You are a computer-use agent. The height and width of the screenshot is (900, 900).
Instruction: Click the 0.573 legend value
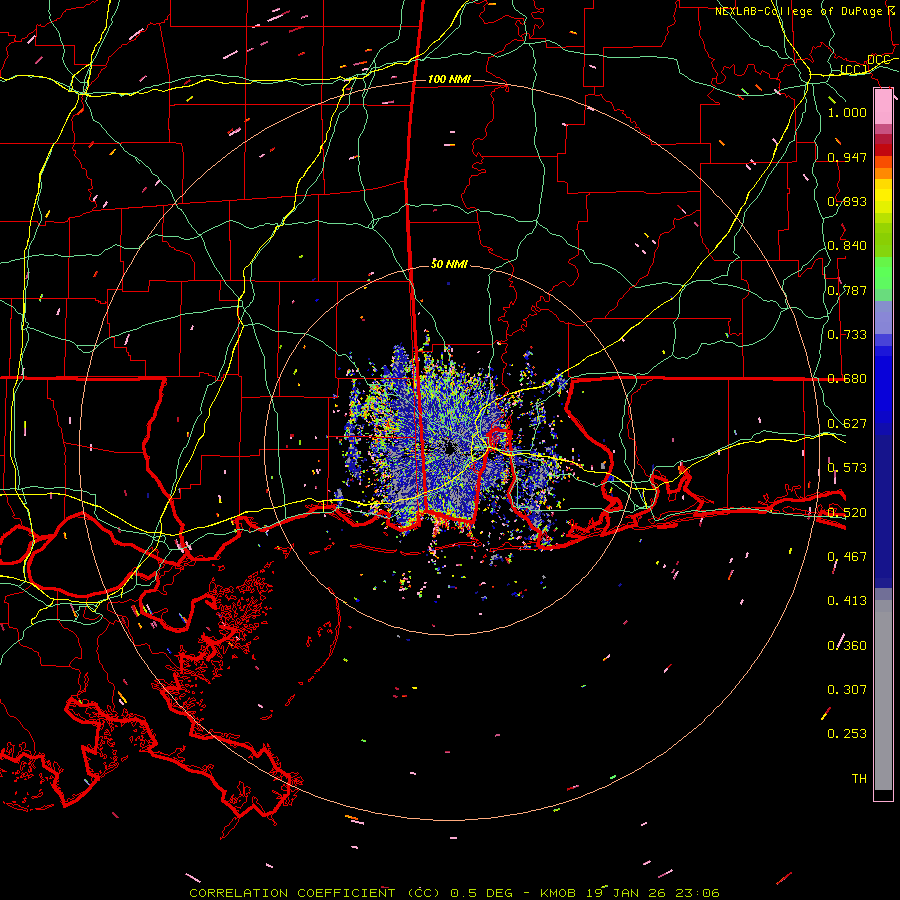point(847,467)
